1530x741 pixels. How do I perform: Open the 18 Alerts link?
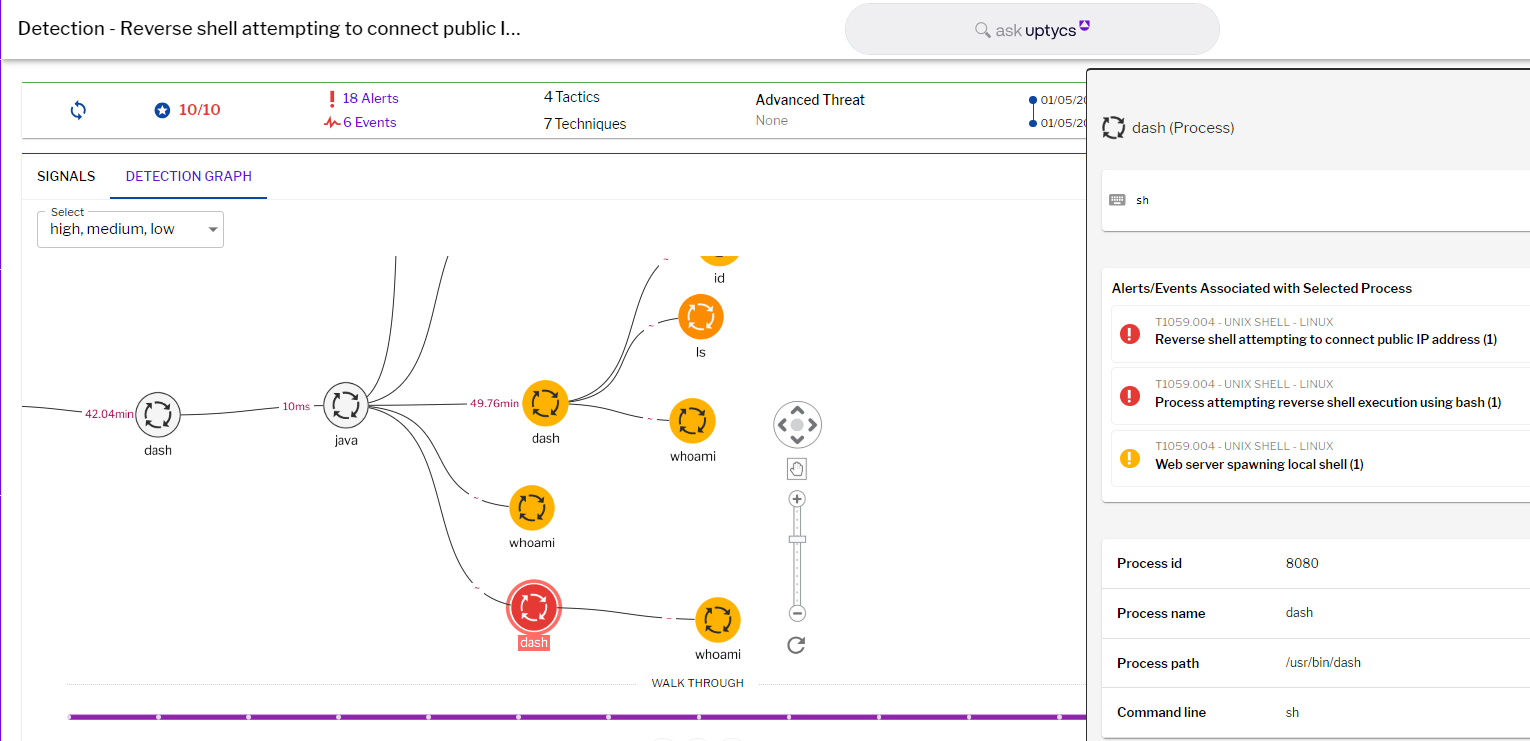point(368,98)
